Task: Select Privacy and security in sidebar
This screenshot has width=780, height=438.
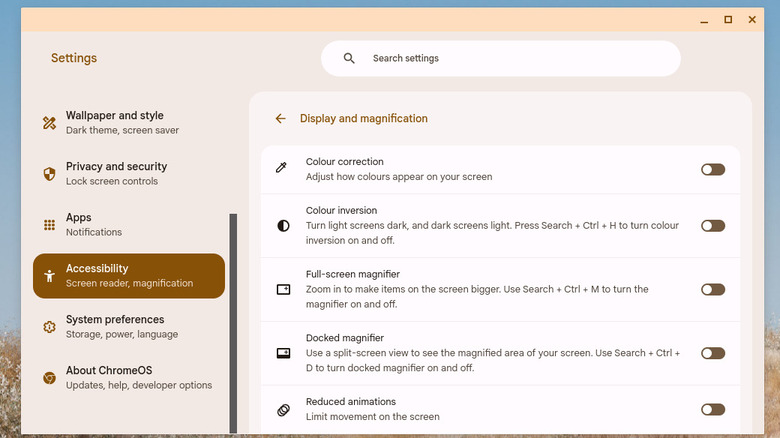Action: click(116, 173)
